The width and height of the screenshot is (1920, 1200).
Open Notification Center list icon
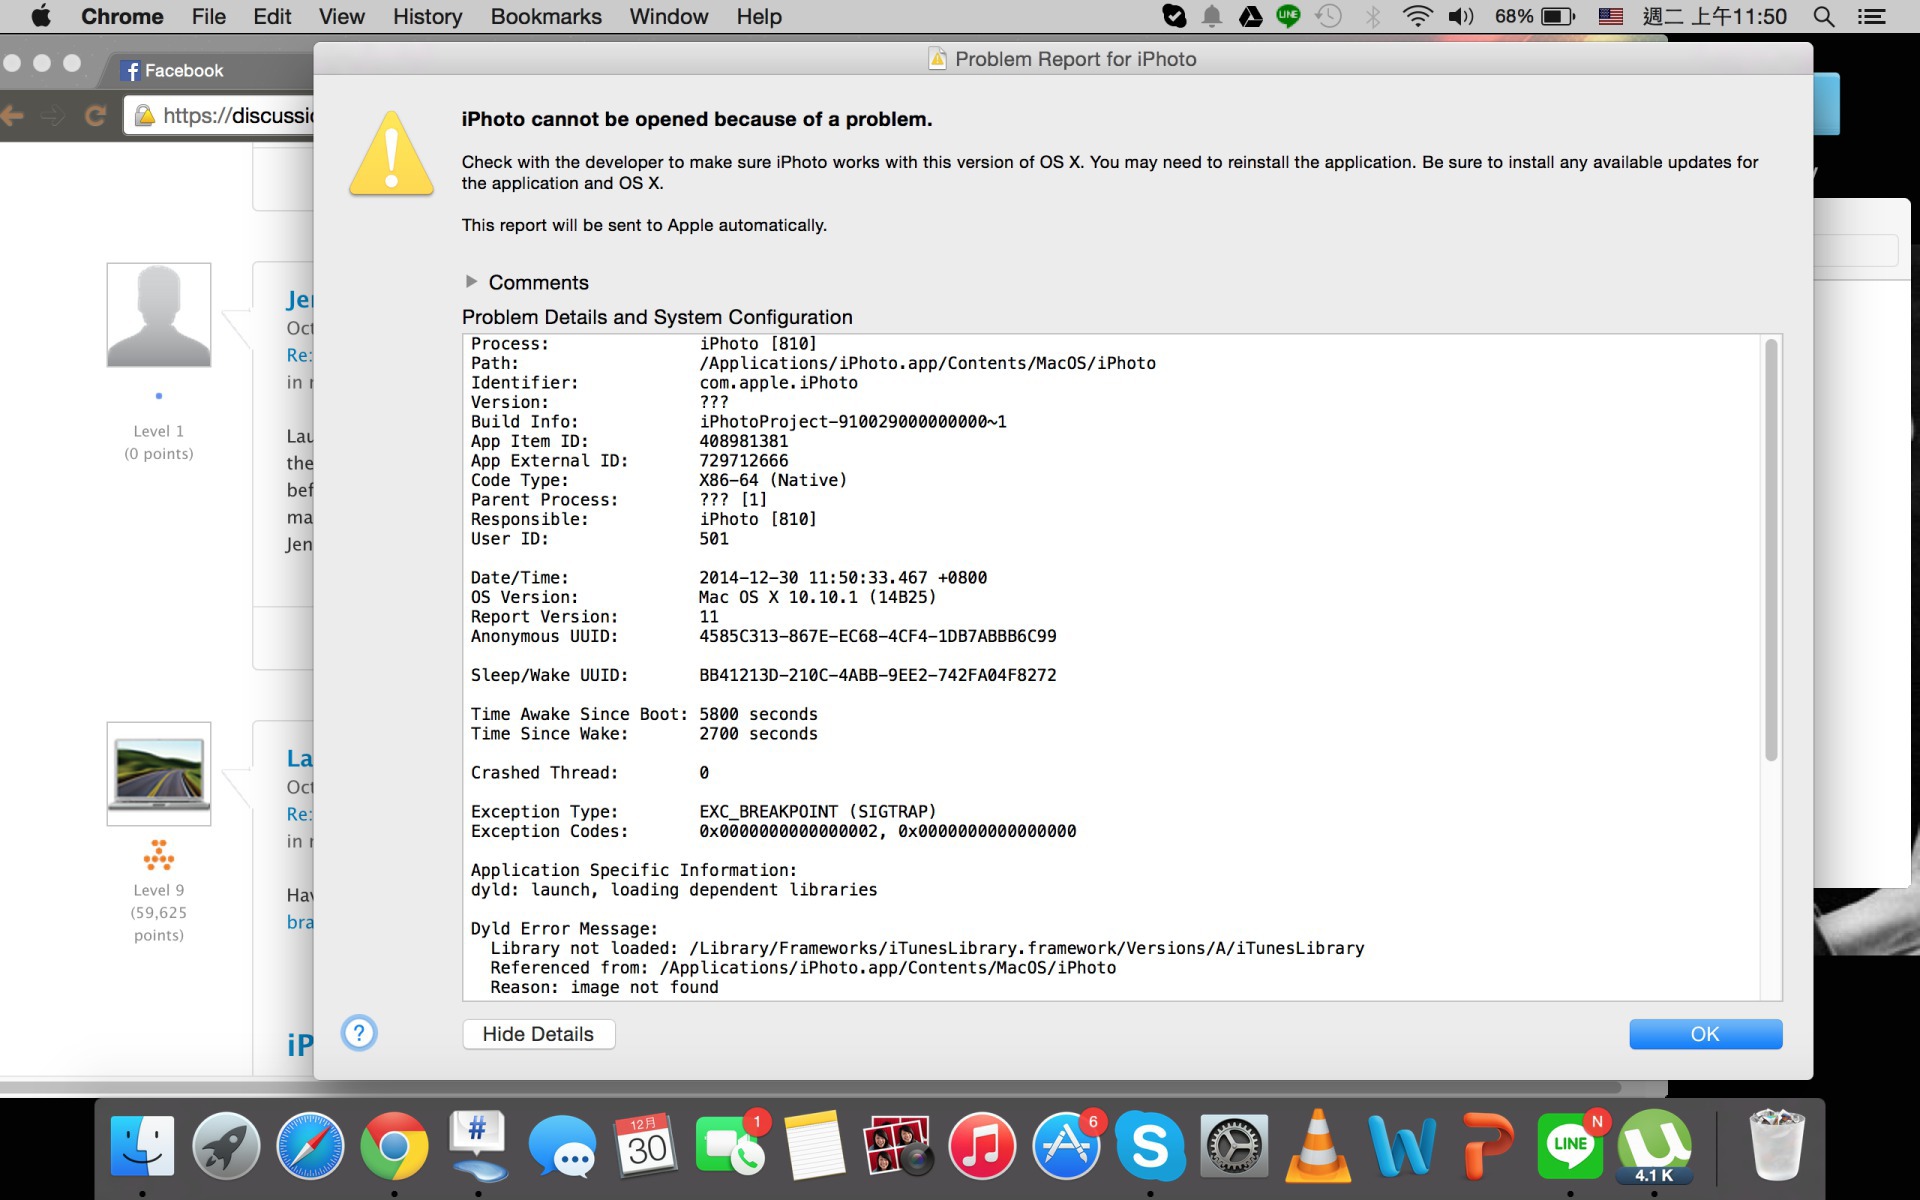(1871, 16)
